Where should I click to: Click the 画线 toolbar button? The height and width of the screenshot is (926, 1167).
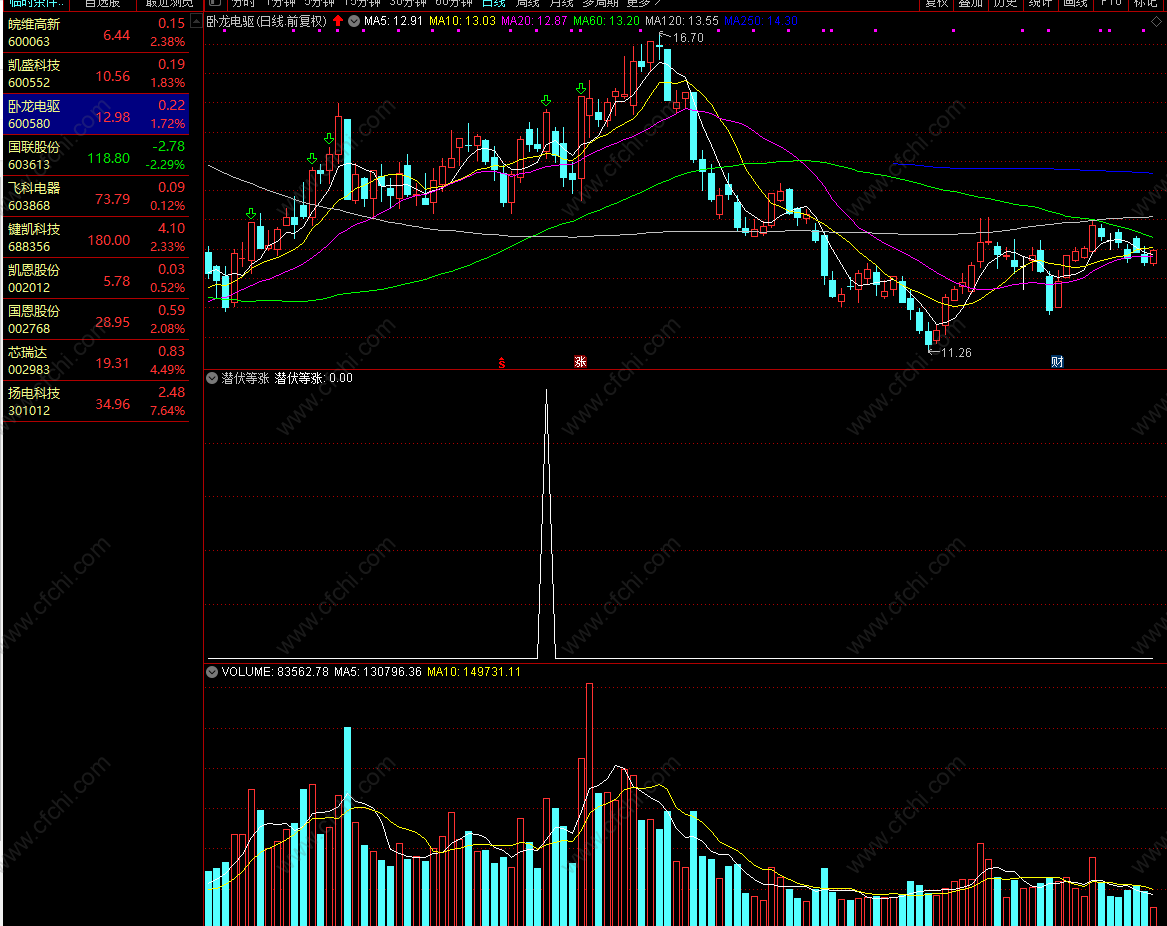[x=1075, y=4]
